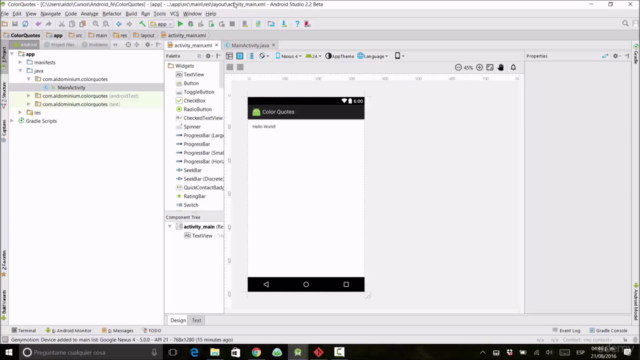
Task: Expand the manifests folder
Action: tap(20, 62)
